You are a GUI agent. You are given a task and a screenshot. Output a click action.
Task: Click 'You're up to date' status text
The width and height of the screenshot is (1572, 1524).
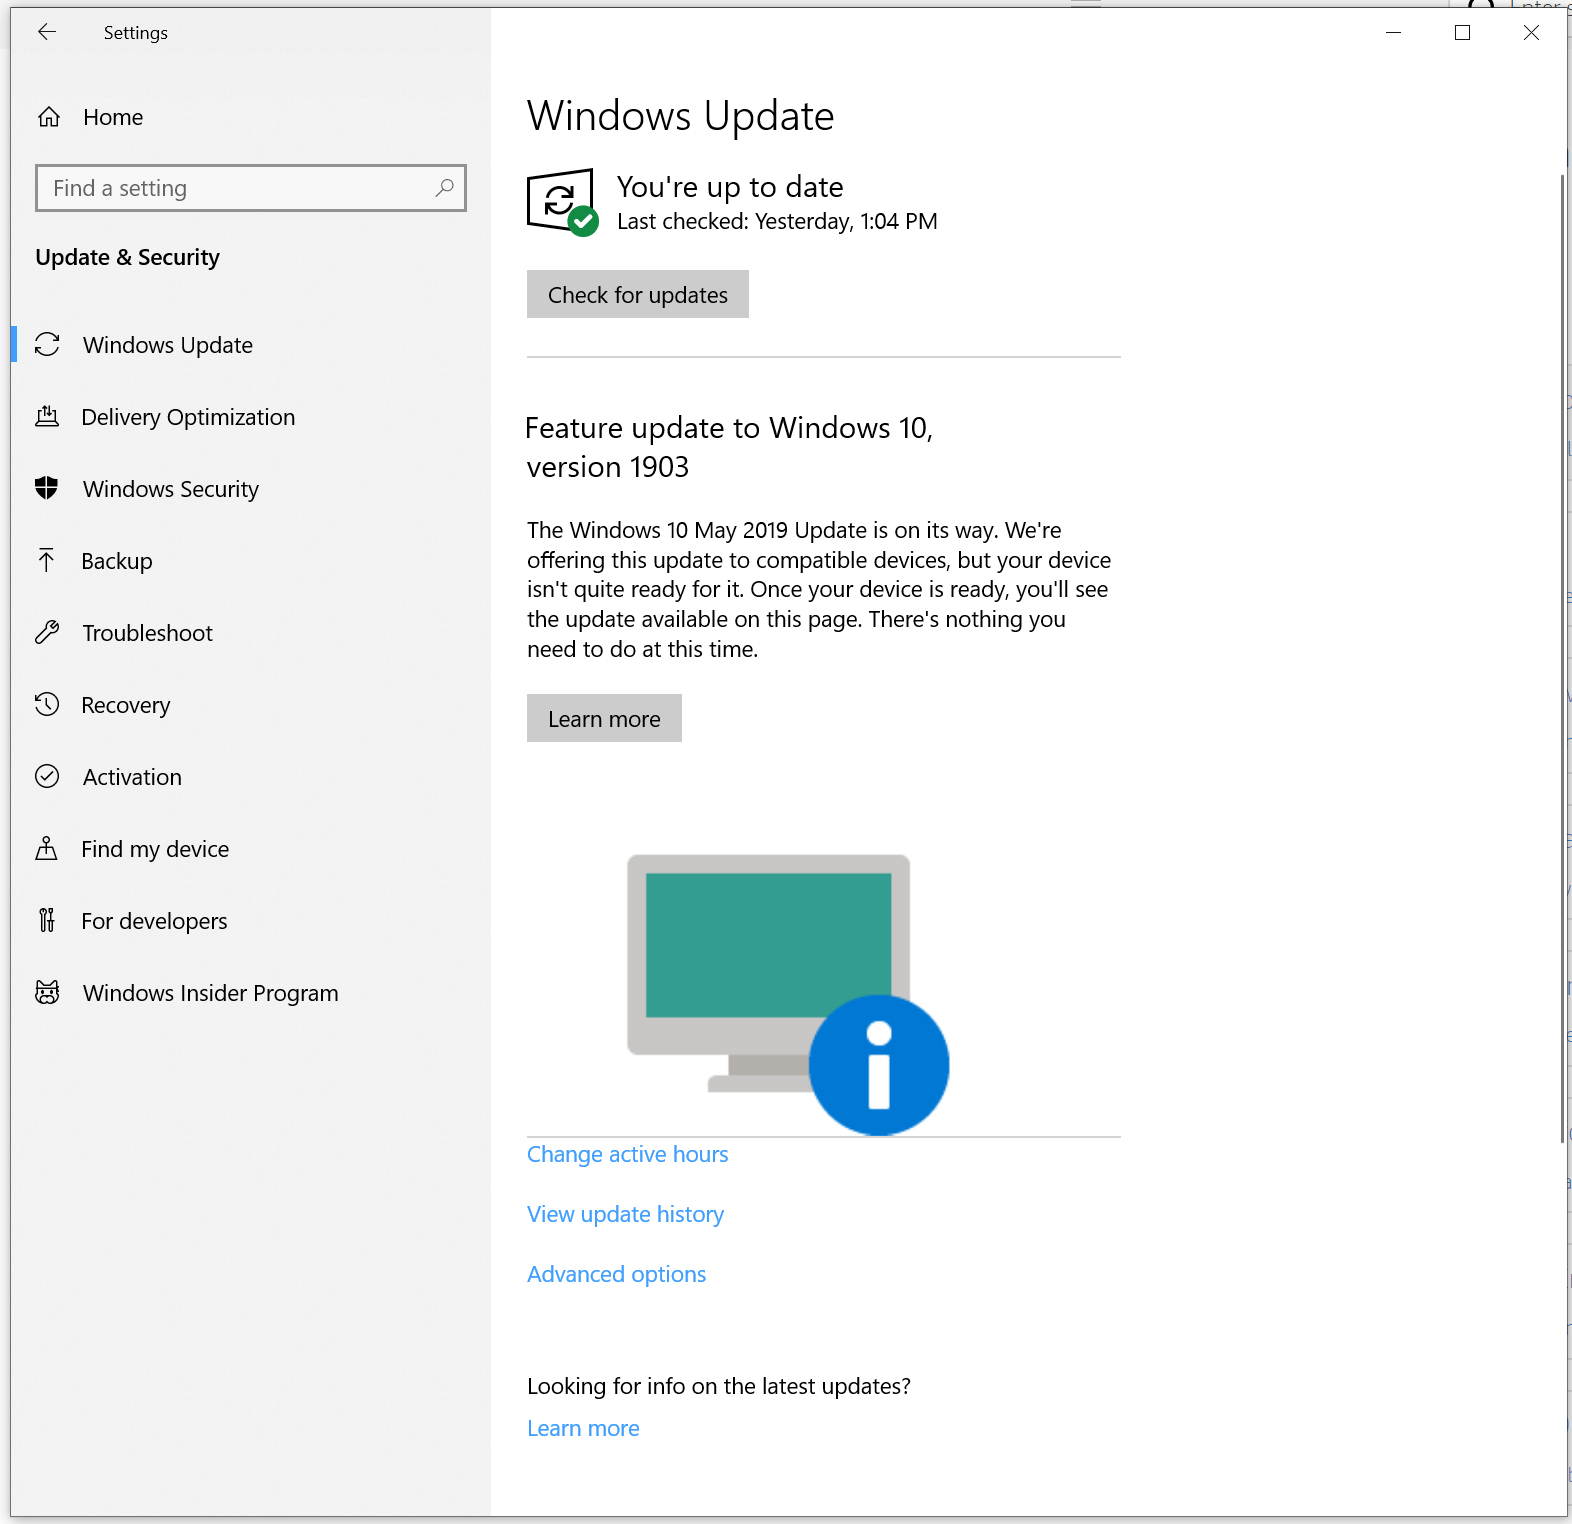coord(730,187)
